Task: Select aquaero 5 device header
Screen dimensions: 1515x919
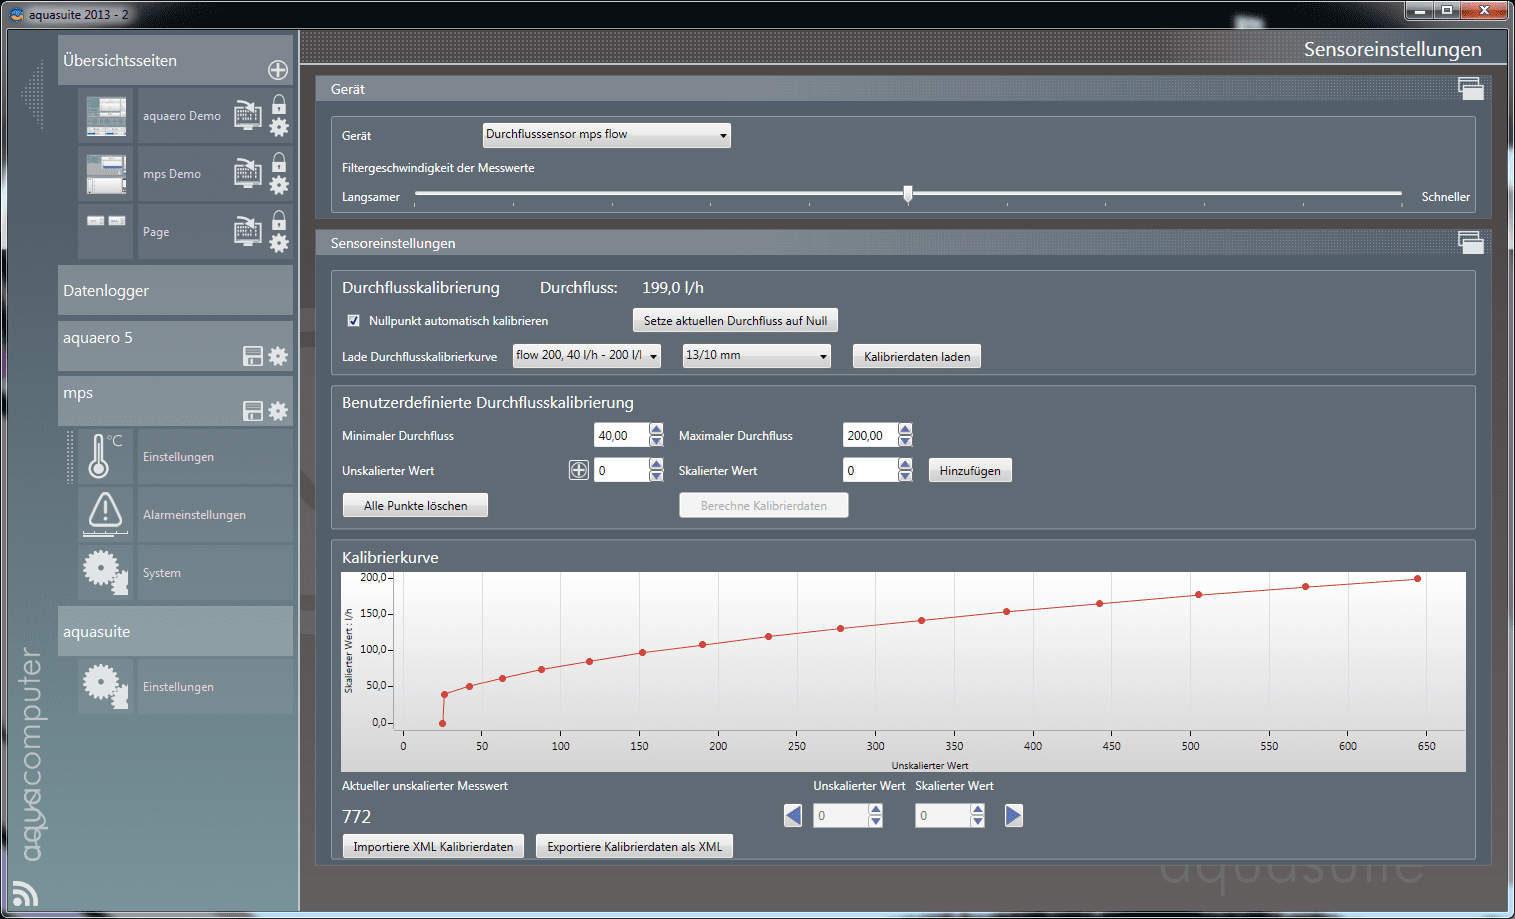Action: 175,346
